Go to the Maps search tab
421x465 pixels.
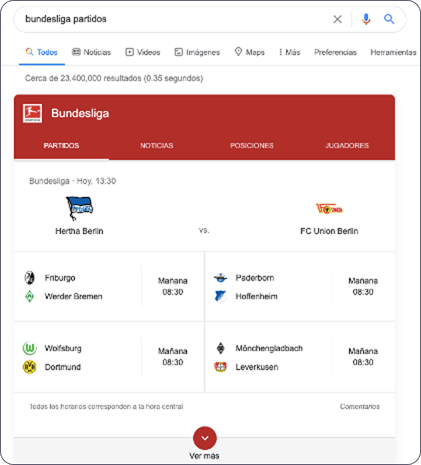tap(250, 52)
